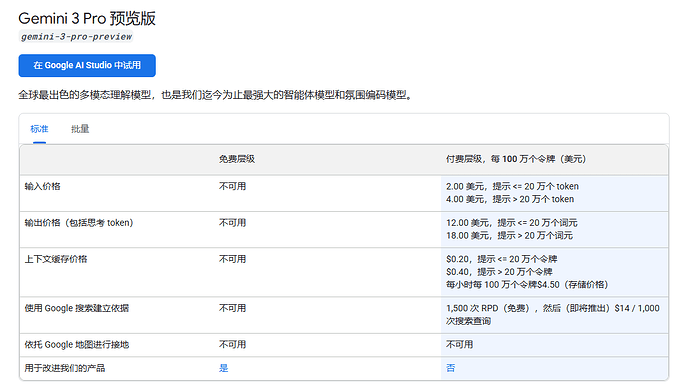This screenshot has height=391, width=690.
Task: Click the 付费层级 per 100 万个令牌 column header
Action: coord(516,159)
